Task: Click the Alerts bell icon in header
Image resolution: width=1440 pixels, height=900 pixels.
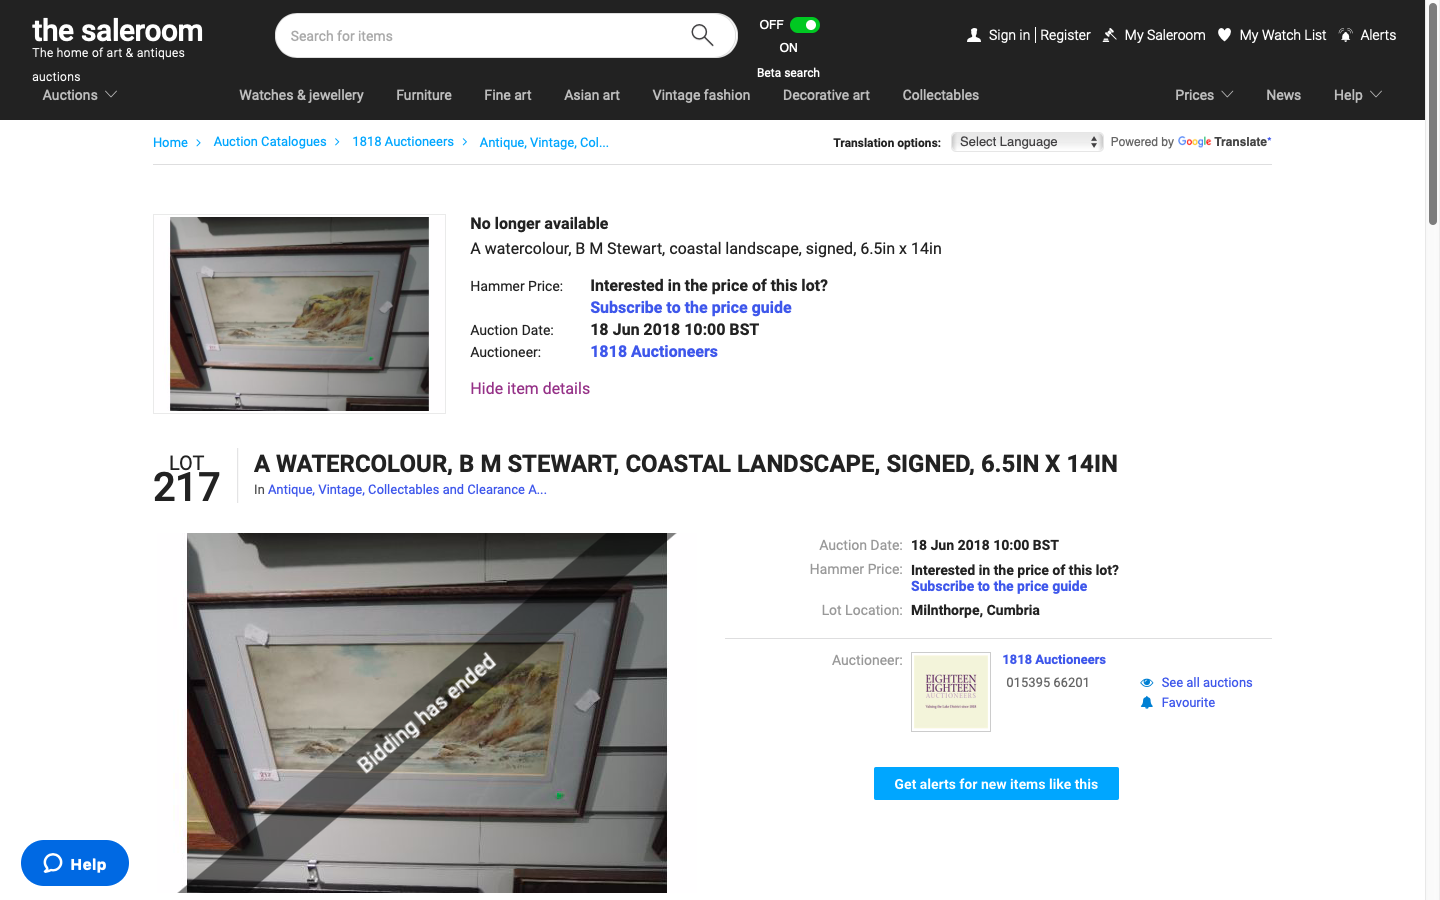Action: [1346, 35]
